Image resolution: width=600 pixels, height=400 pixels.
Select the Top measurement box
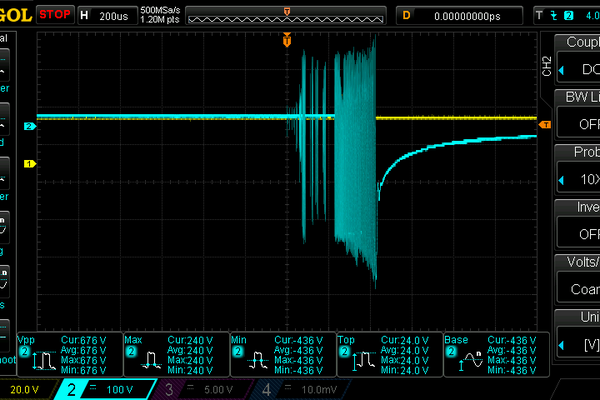[390, 355]
